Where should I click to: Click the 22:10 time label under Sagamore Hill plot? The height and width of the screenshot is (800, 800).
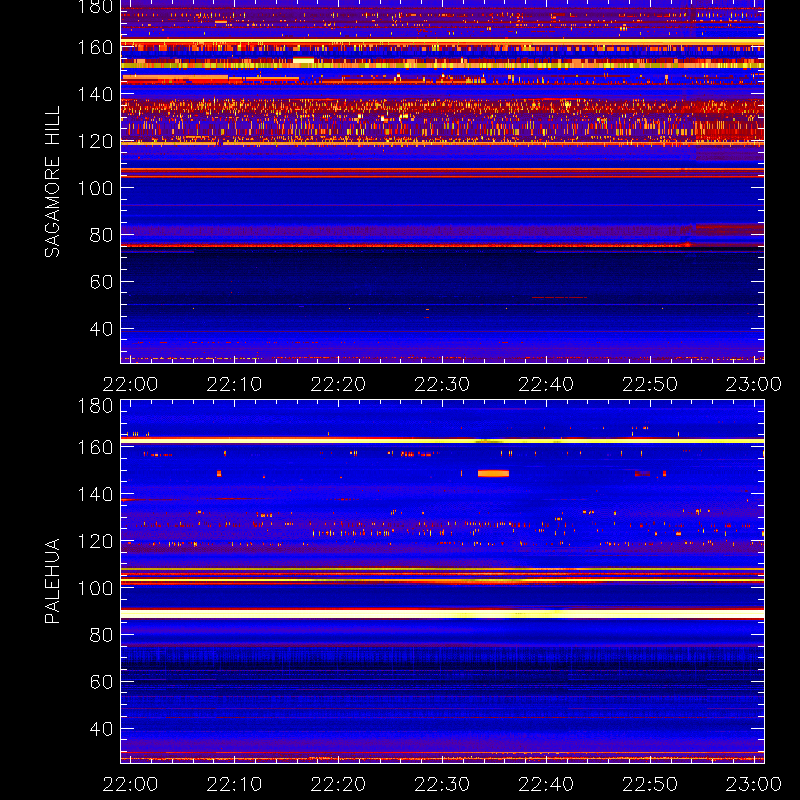point(234,384)
